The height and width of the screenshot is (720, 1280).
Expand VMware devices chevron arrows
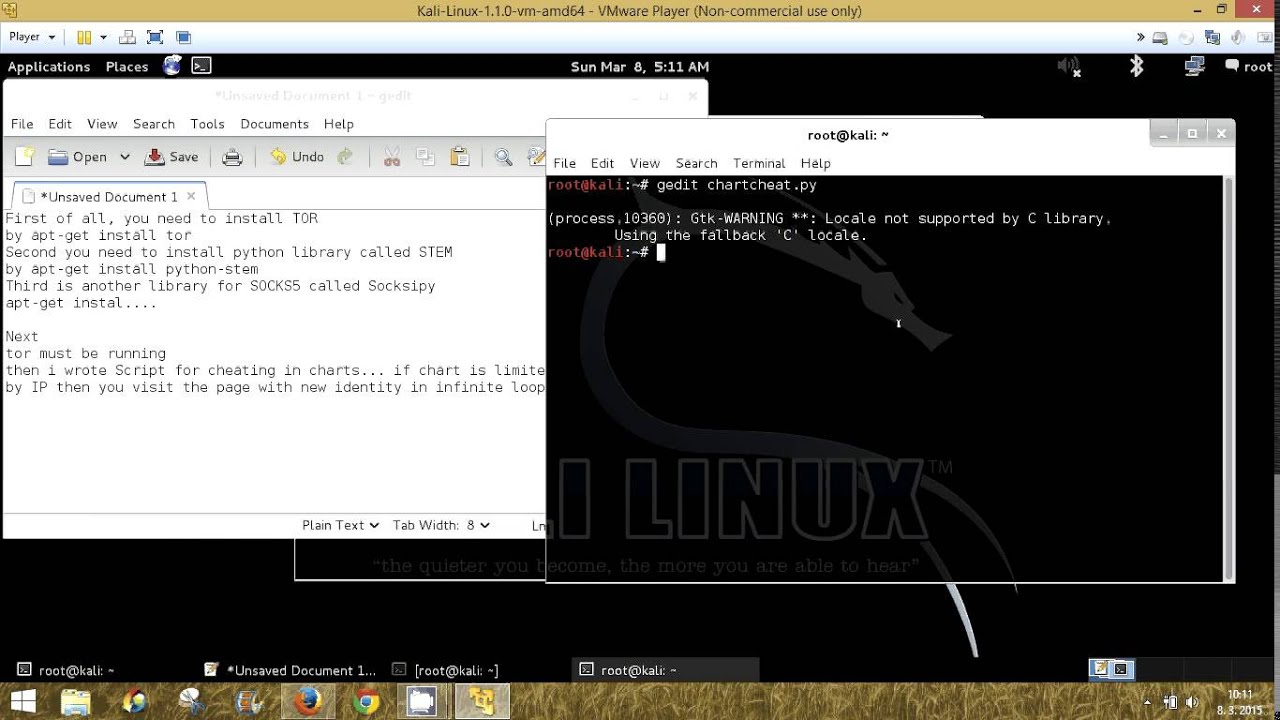click(1141, 37)
